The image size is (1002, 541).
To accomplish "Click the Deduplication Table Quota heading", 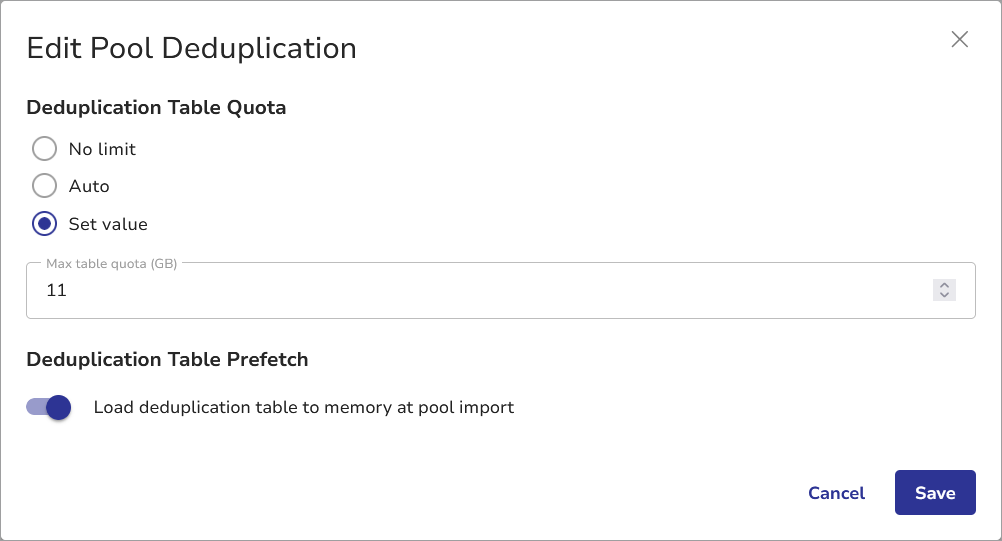I will [x=156, y=108].
